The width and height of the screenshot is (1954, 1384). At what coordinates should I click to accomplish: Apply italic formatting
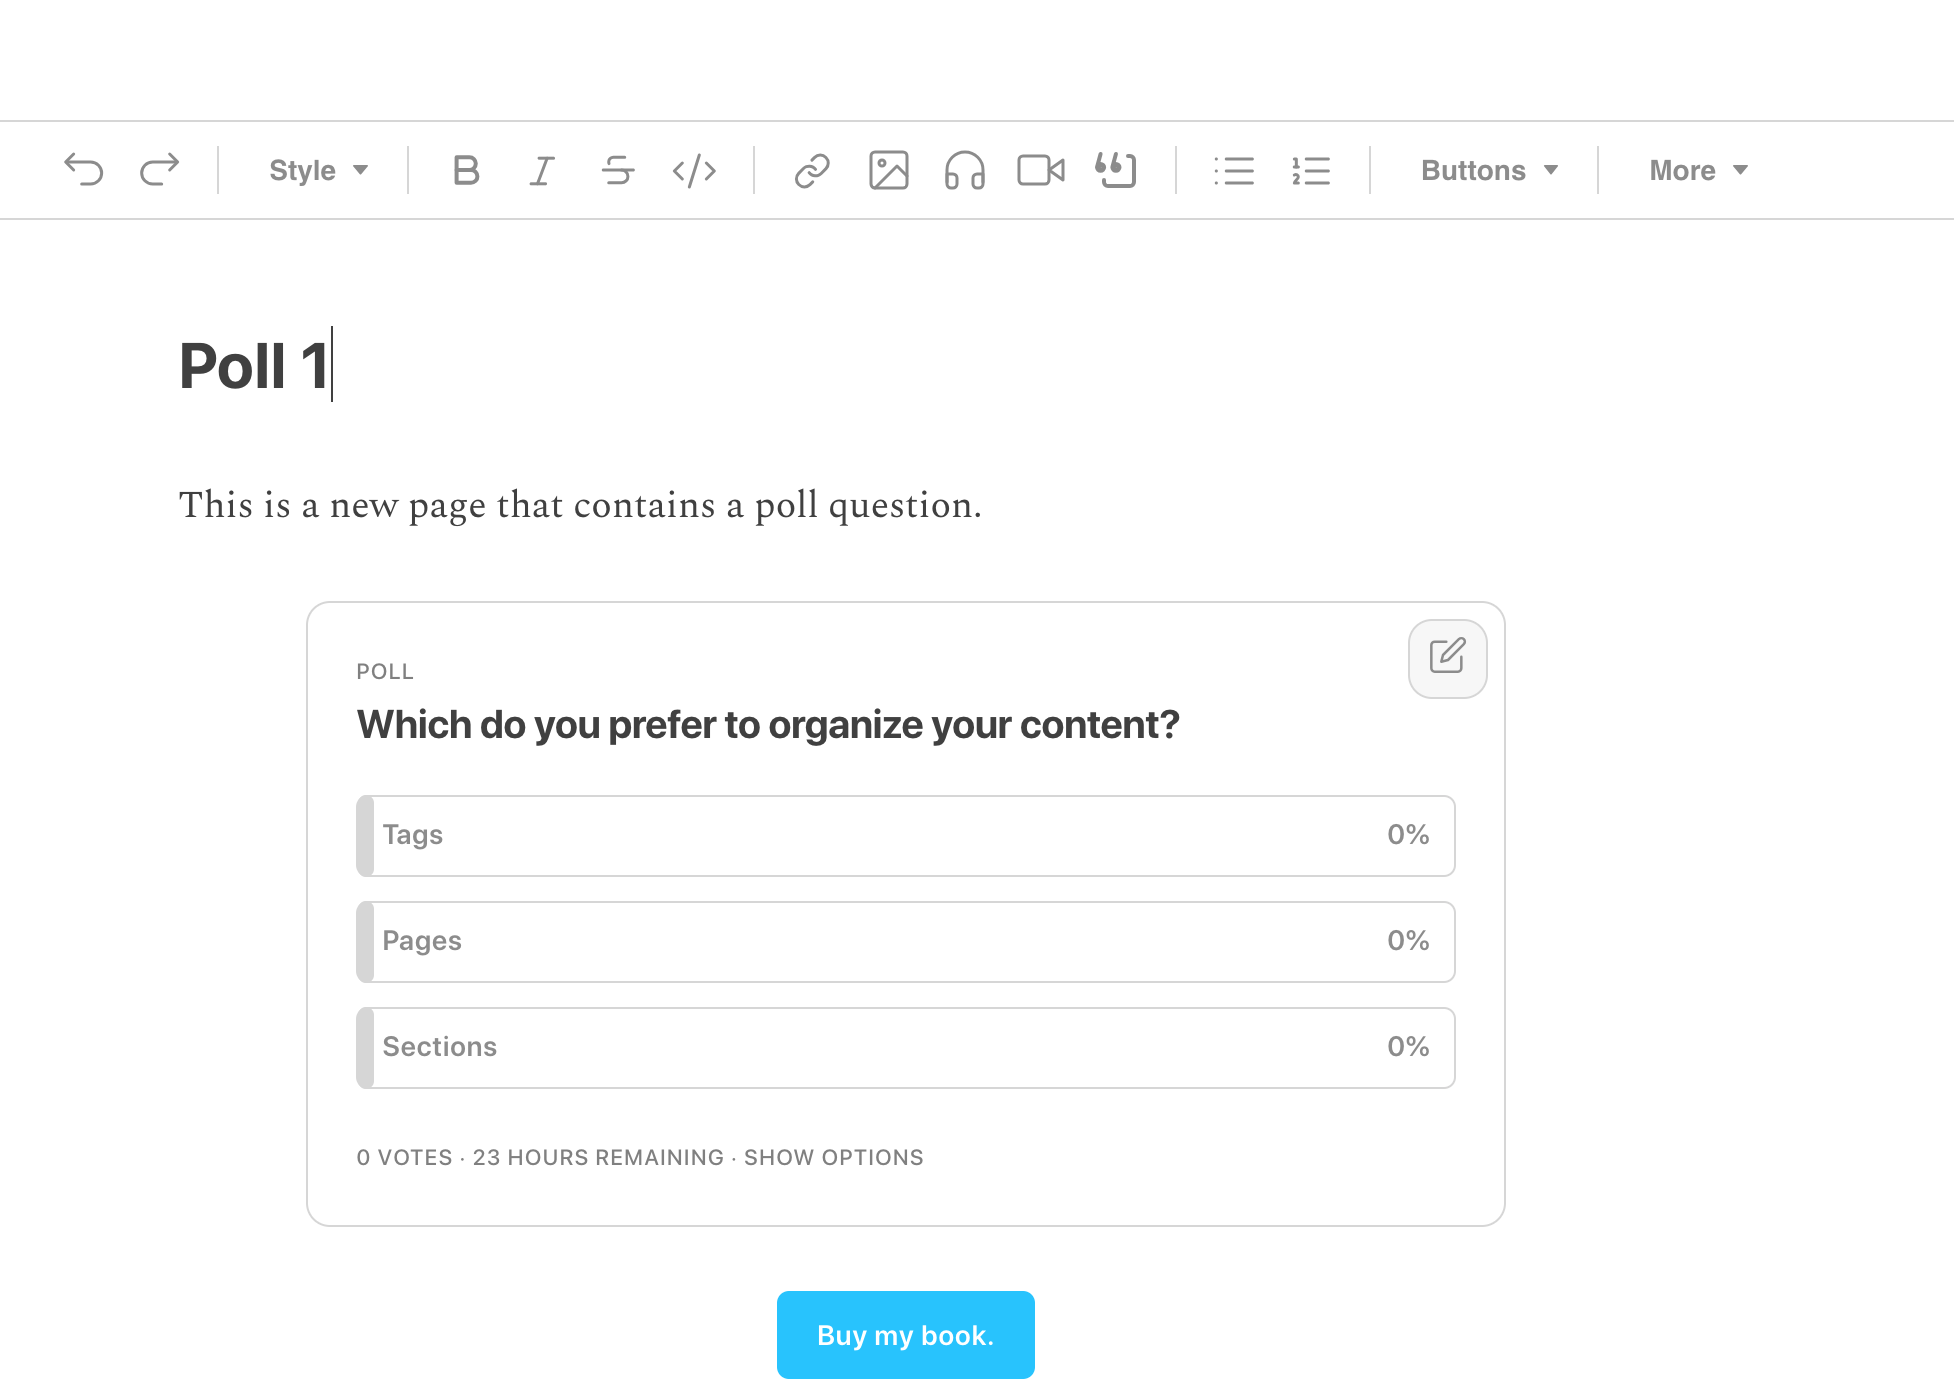point(541,170)
